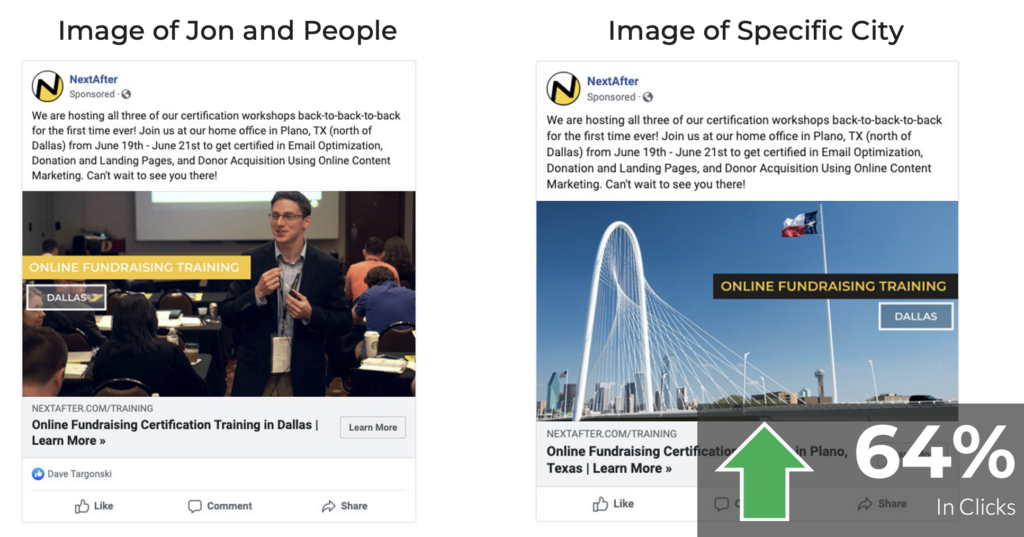Click the NextAfter logo in right ad
The height and width of the screenshot is (537, 1024).
563,88
